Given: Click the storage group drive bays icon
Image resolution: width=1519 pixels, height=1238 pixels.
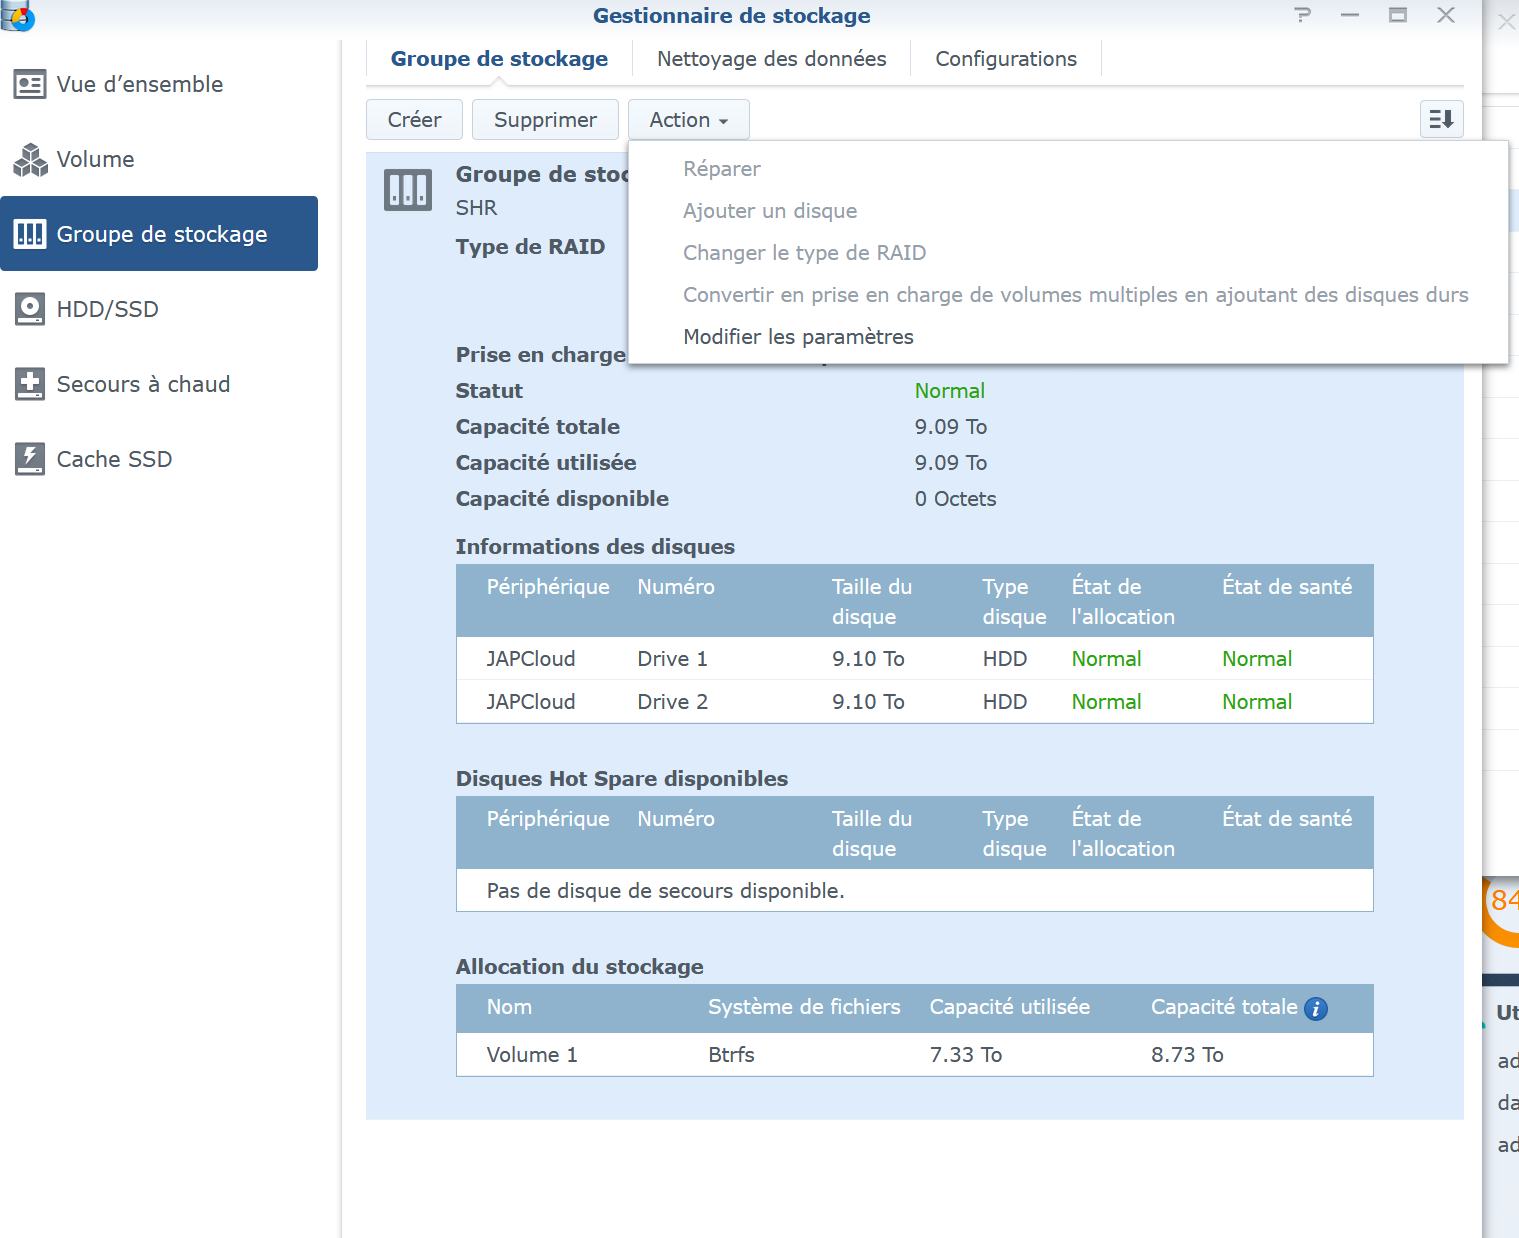Looking at the screenshot, I should [x=408, y=189].
